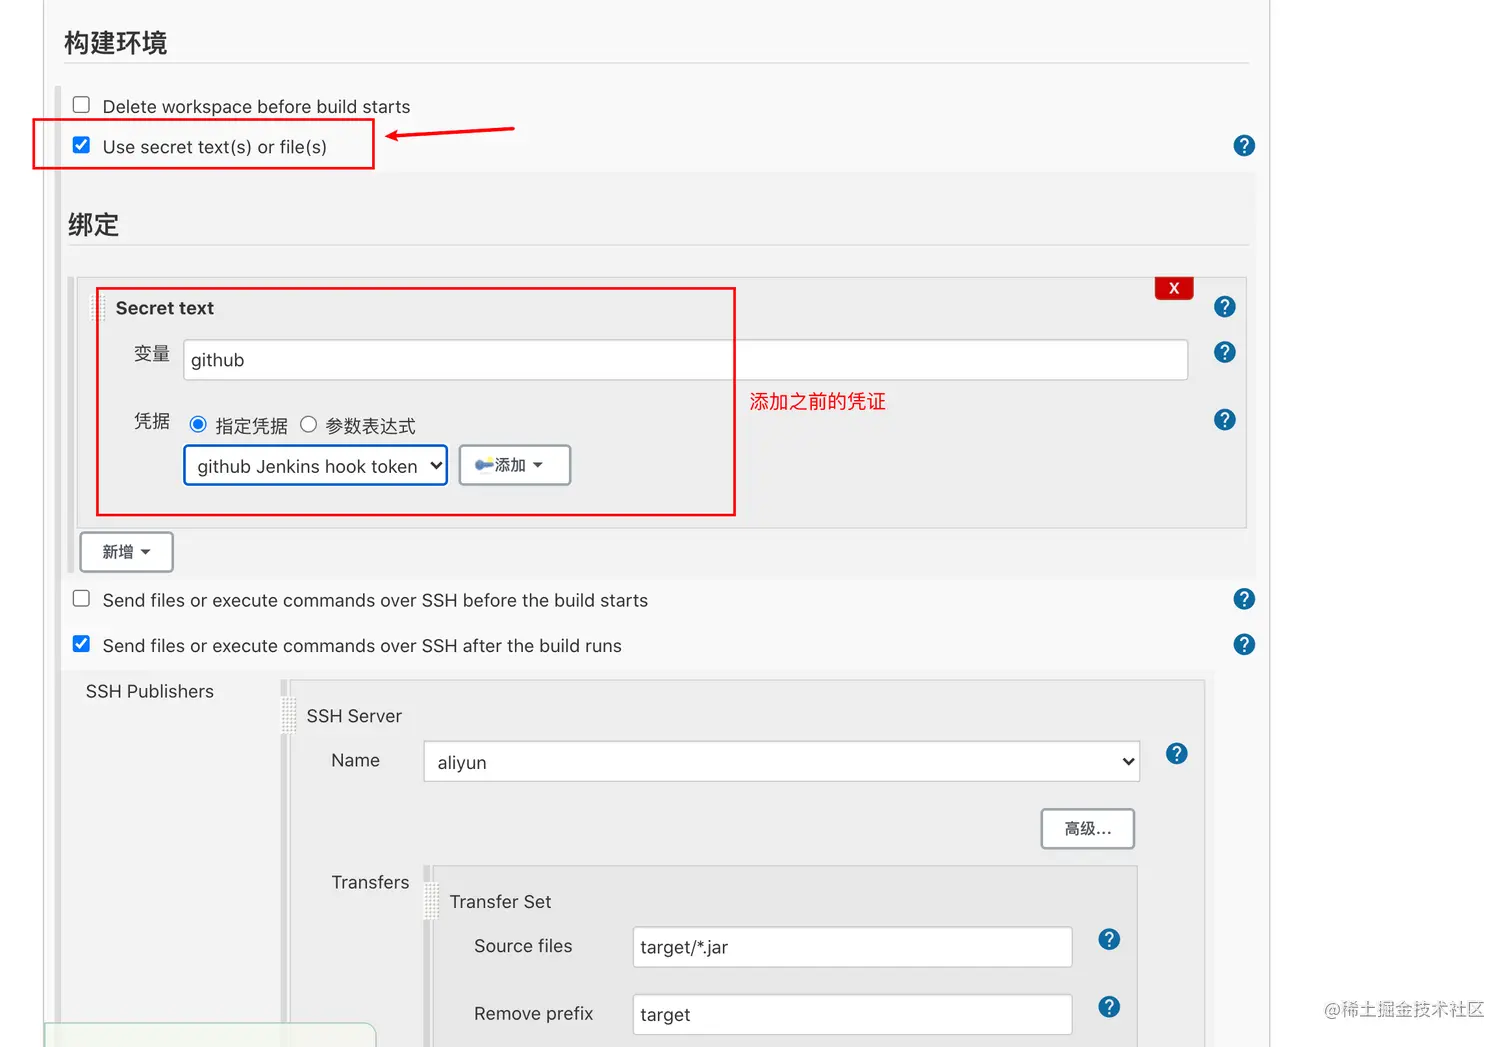1512x1047 pixels.
Task: Open the 新增 binding dropdown
Action: tap(126, 552)
